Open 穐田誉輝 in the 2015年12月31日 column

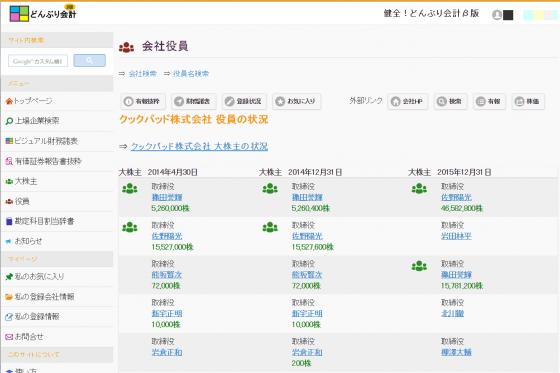(x=456, y=275)
